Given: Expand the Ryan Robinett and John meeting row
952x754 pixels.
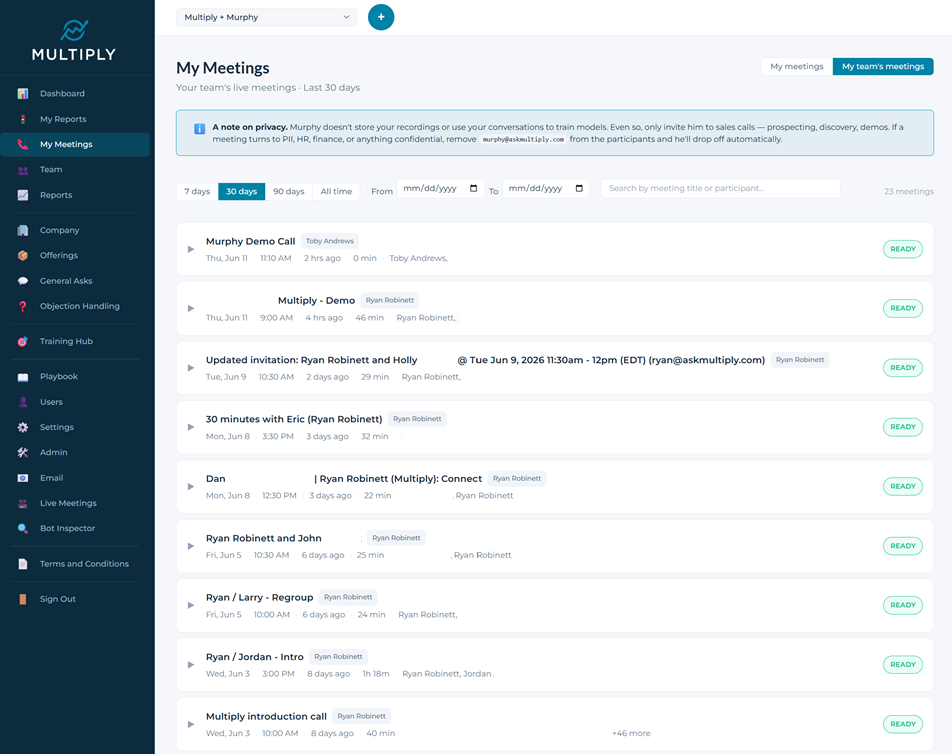Looking at the screenshot, I should pos(191,546).
